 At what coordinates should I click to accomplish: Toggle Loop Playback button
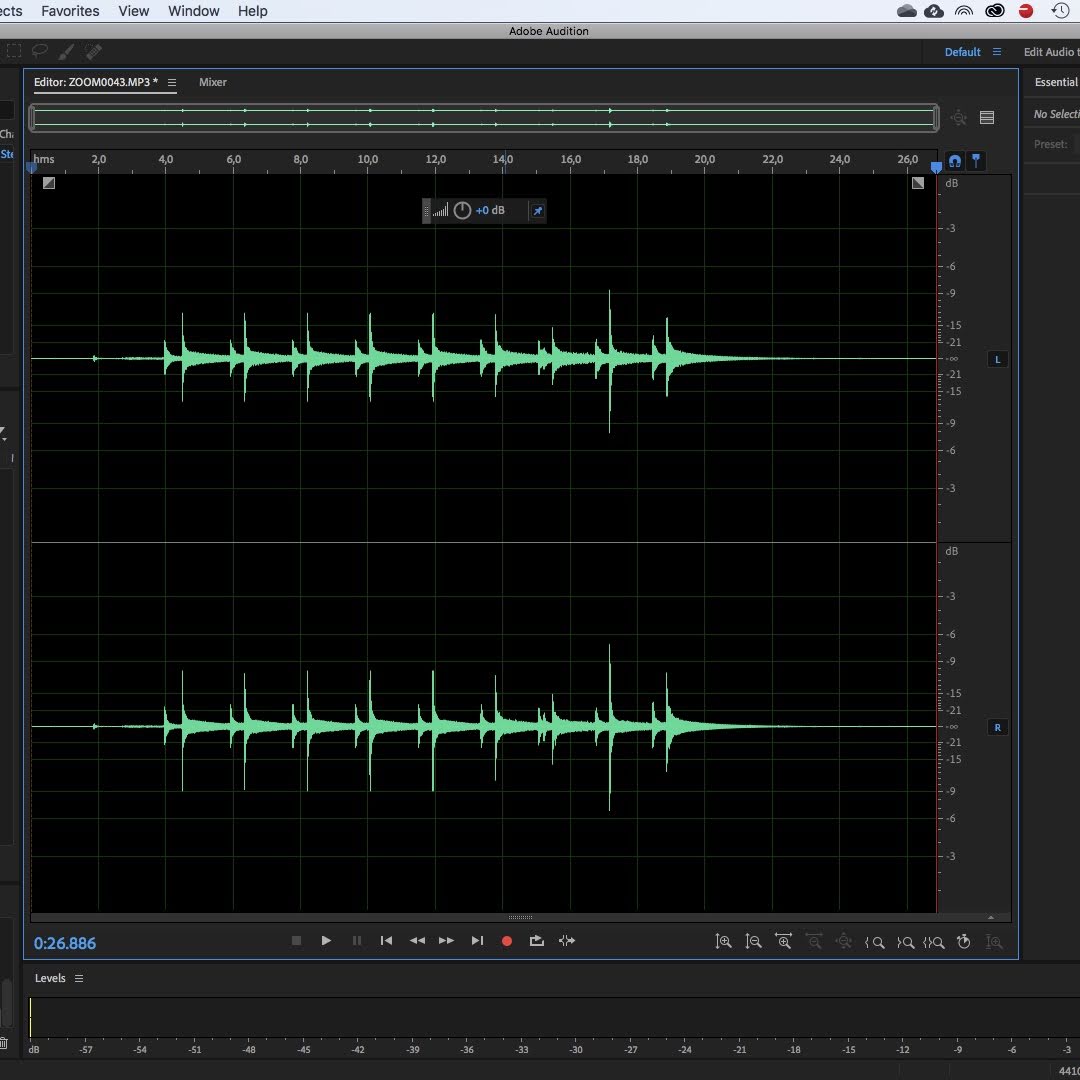click(x=537, y=941)
